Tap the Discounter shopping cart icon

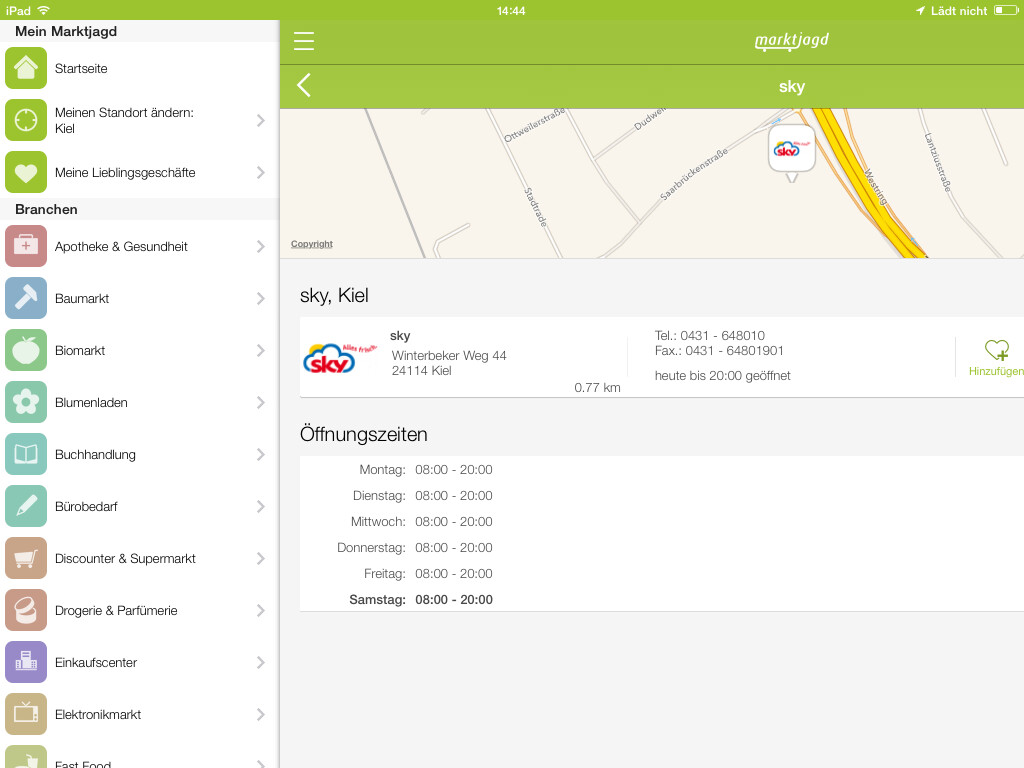coord(26,558)
